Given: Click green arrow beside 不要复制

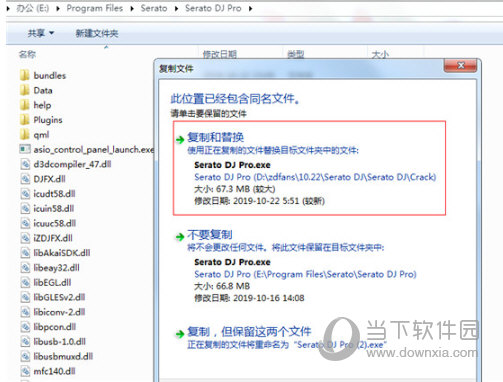Looking at the screenshot, I should [x=180, y=237].
